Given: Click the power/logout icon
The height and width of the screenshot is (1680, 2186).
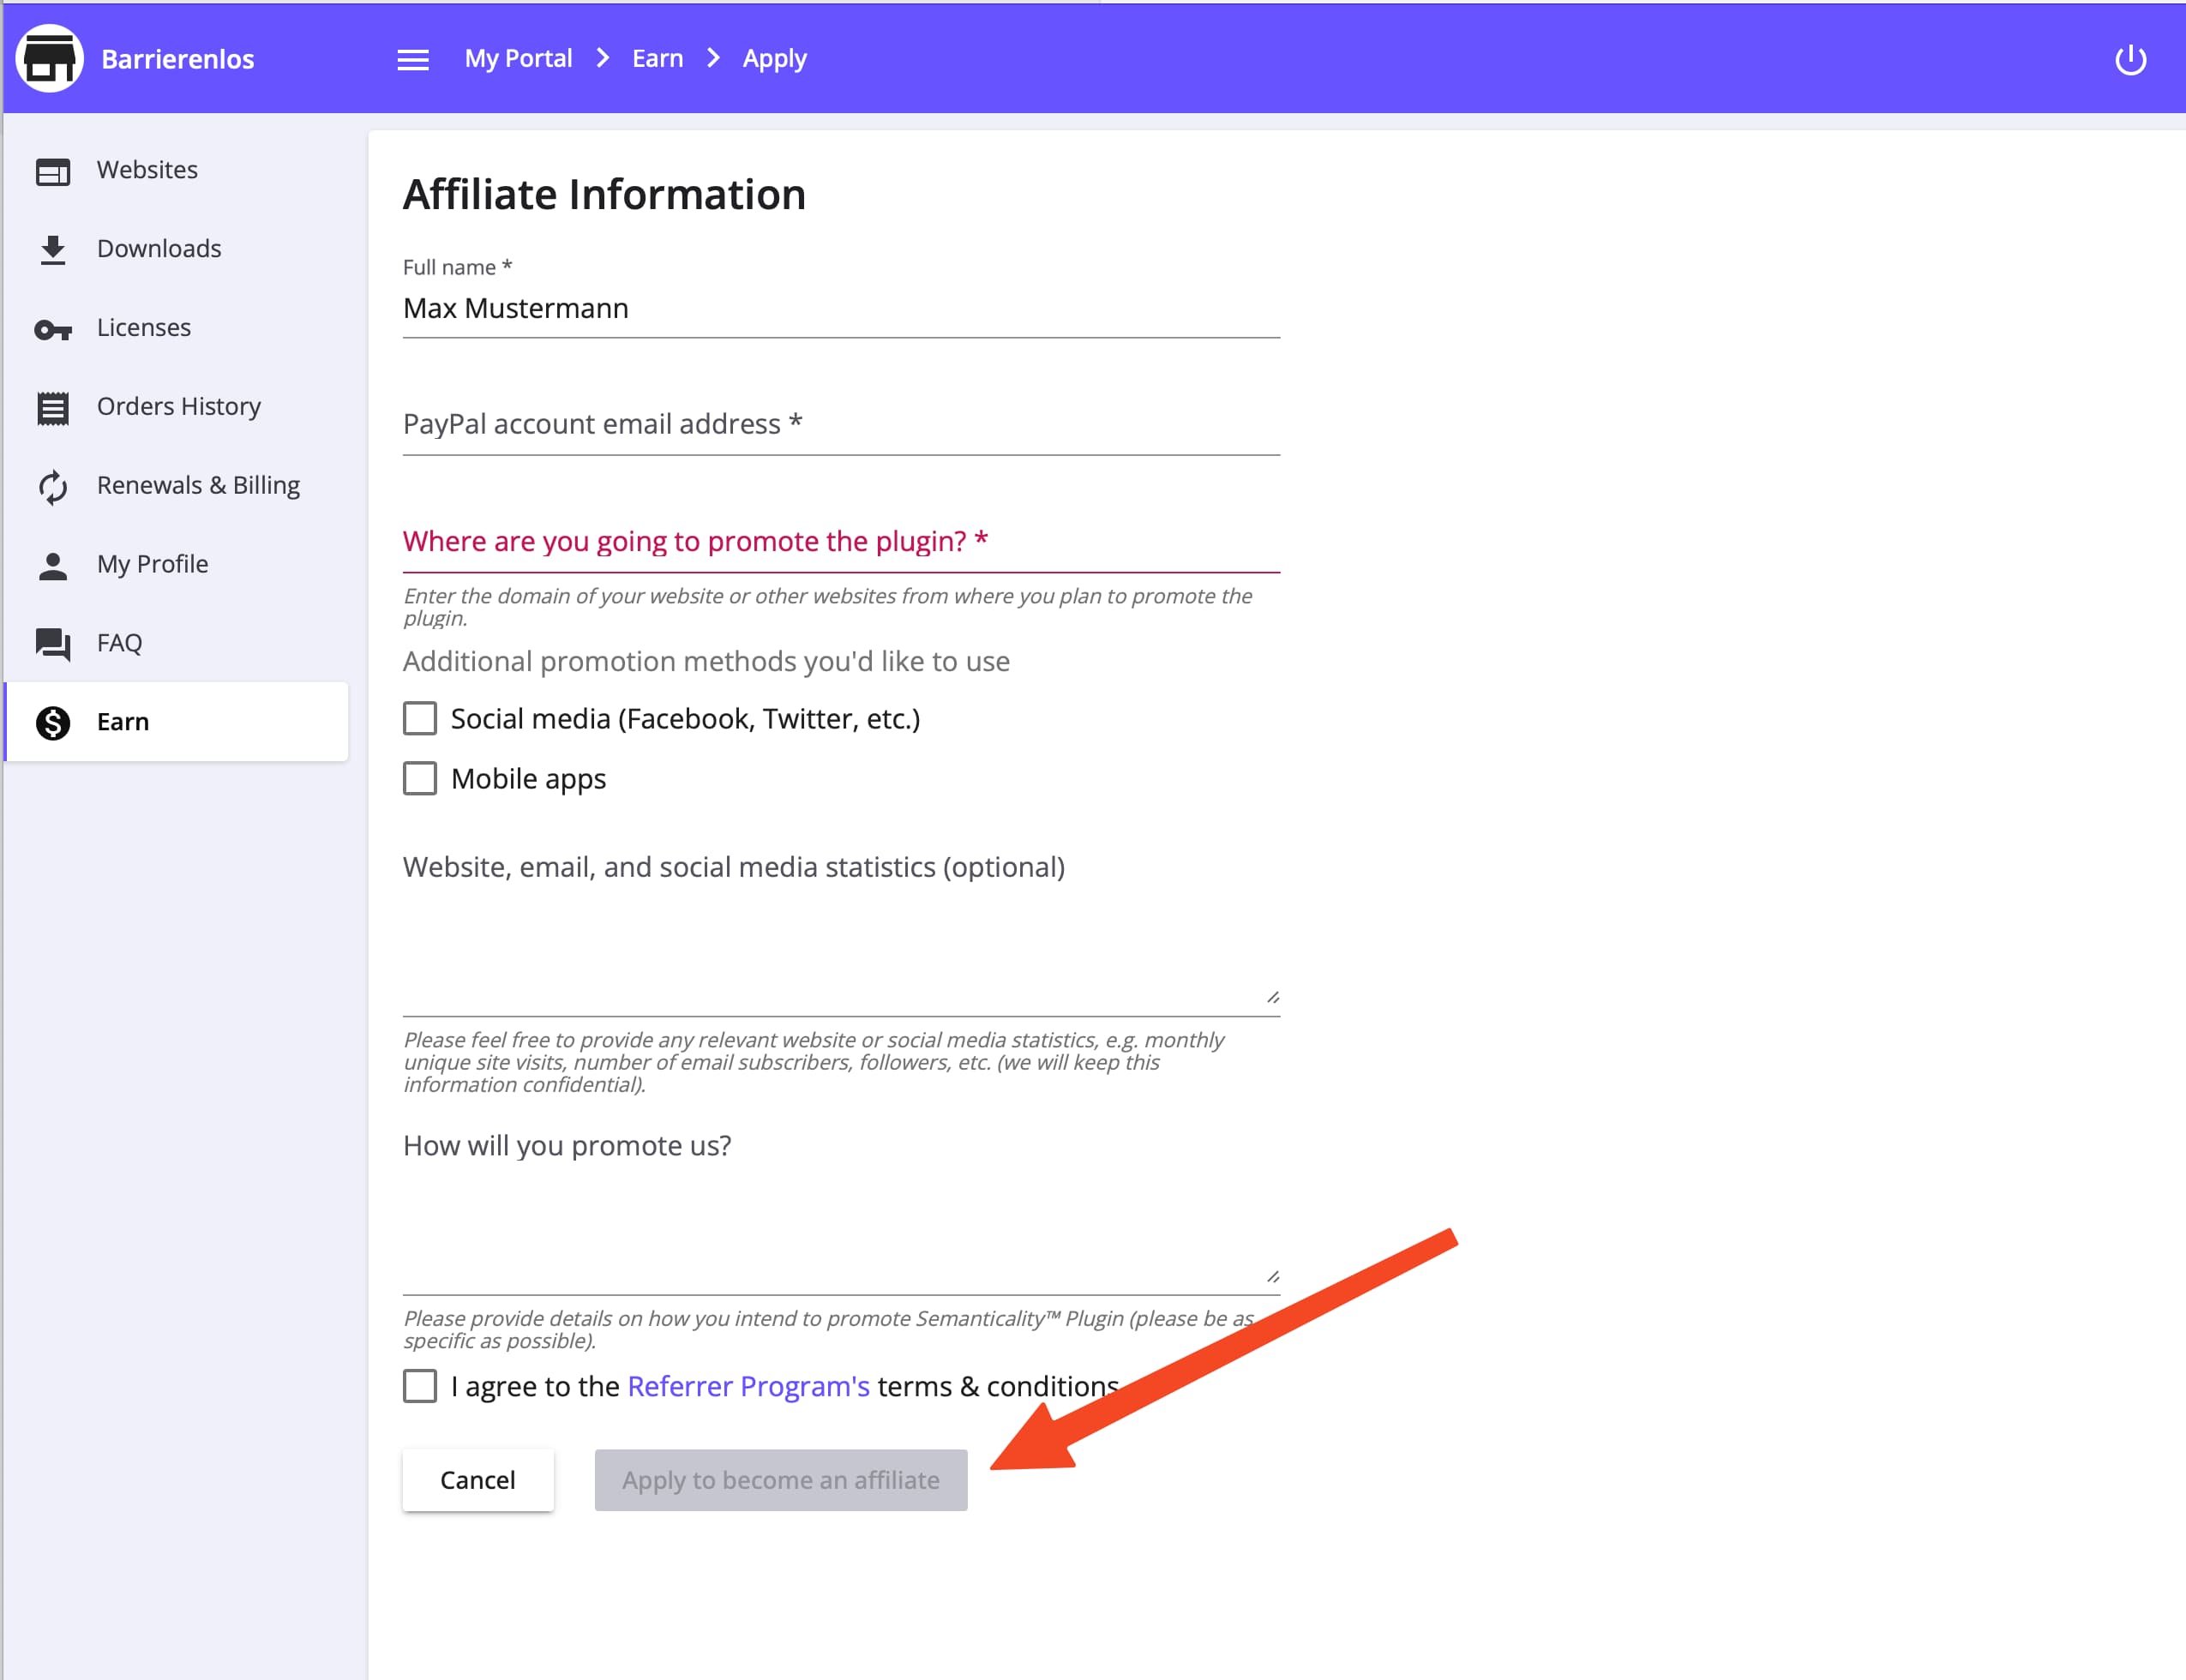Looking at the screenshot, I should tap(2132, 58).
